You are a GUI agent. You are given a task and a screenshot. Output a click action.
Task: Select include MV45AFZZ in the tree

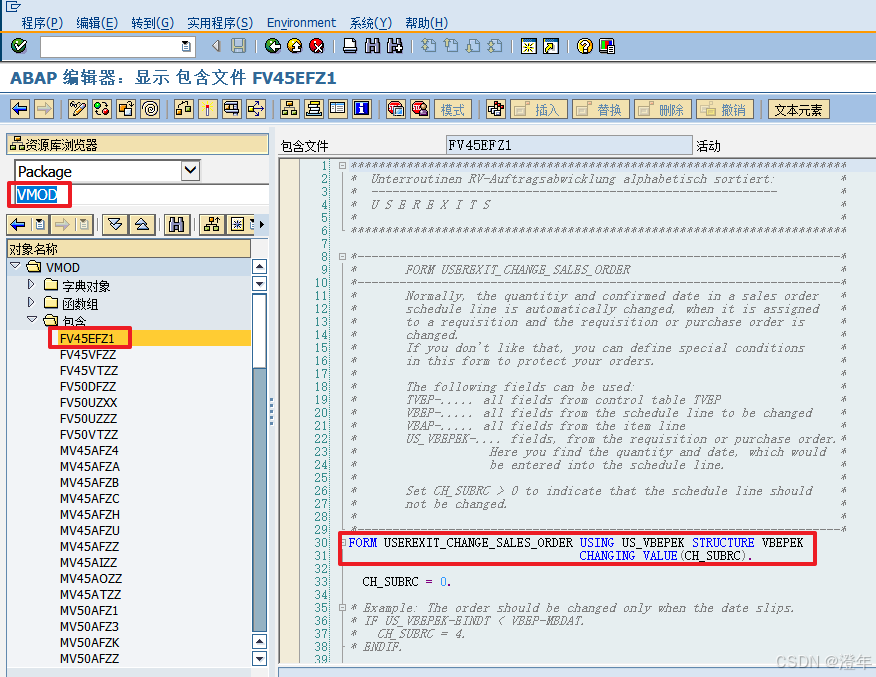tap(89, 546)
